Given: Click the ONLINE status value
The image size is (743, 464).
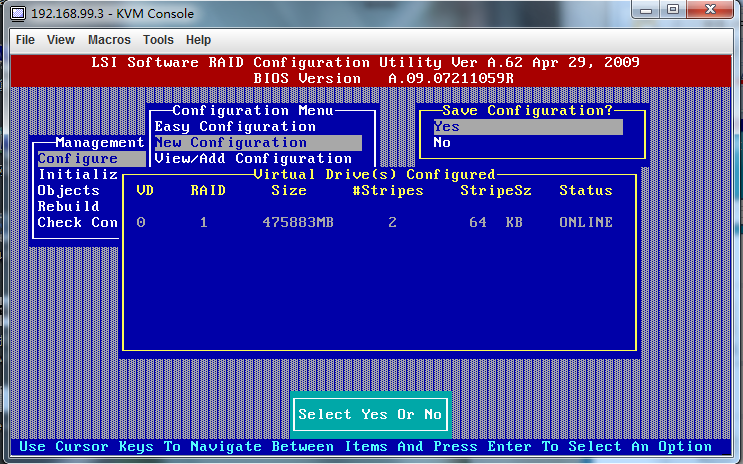Looking at the screenshot, I should coord(586,222).
